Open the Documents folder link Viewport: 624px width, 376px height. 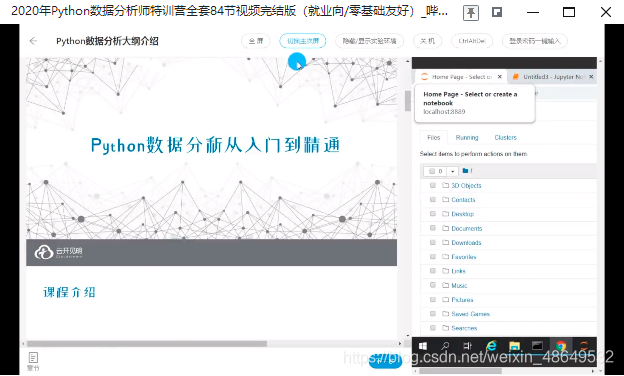coord(467,228)
